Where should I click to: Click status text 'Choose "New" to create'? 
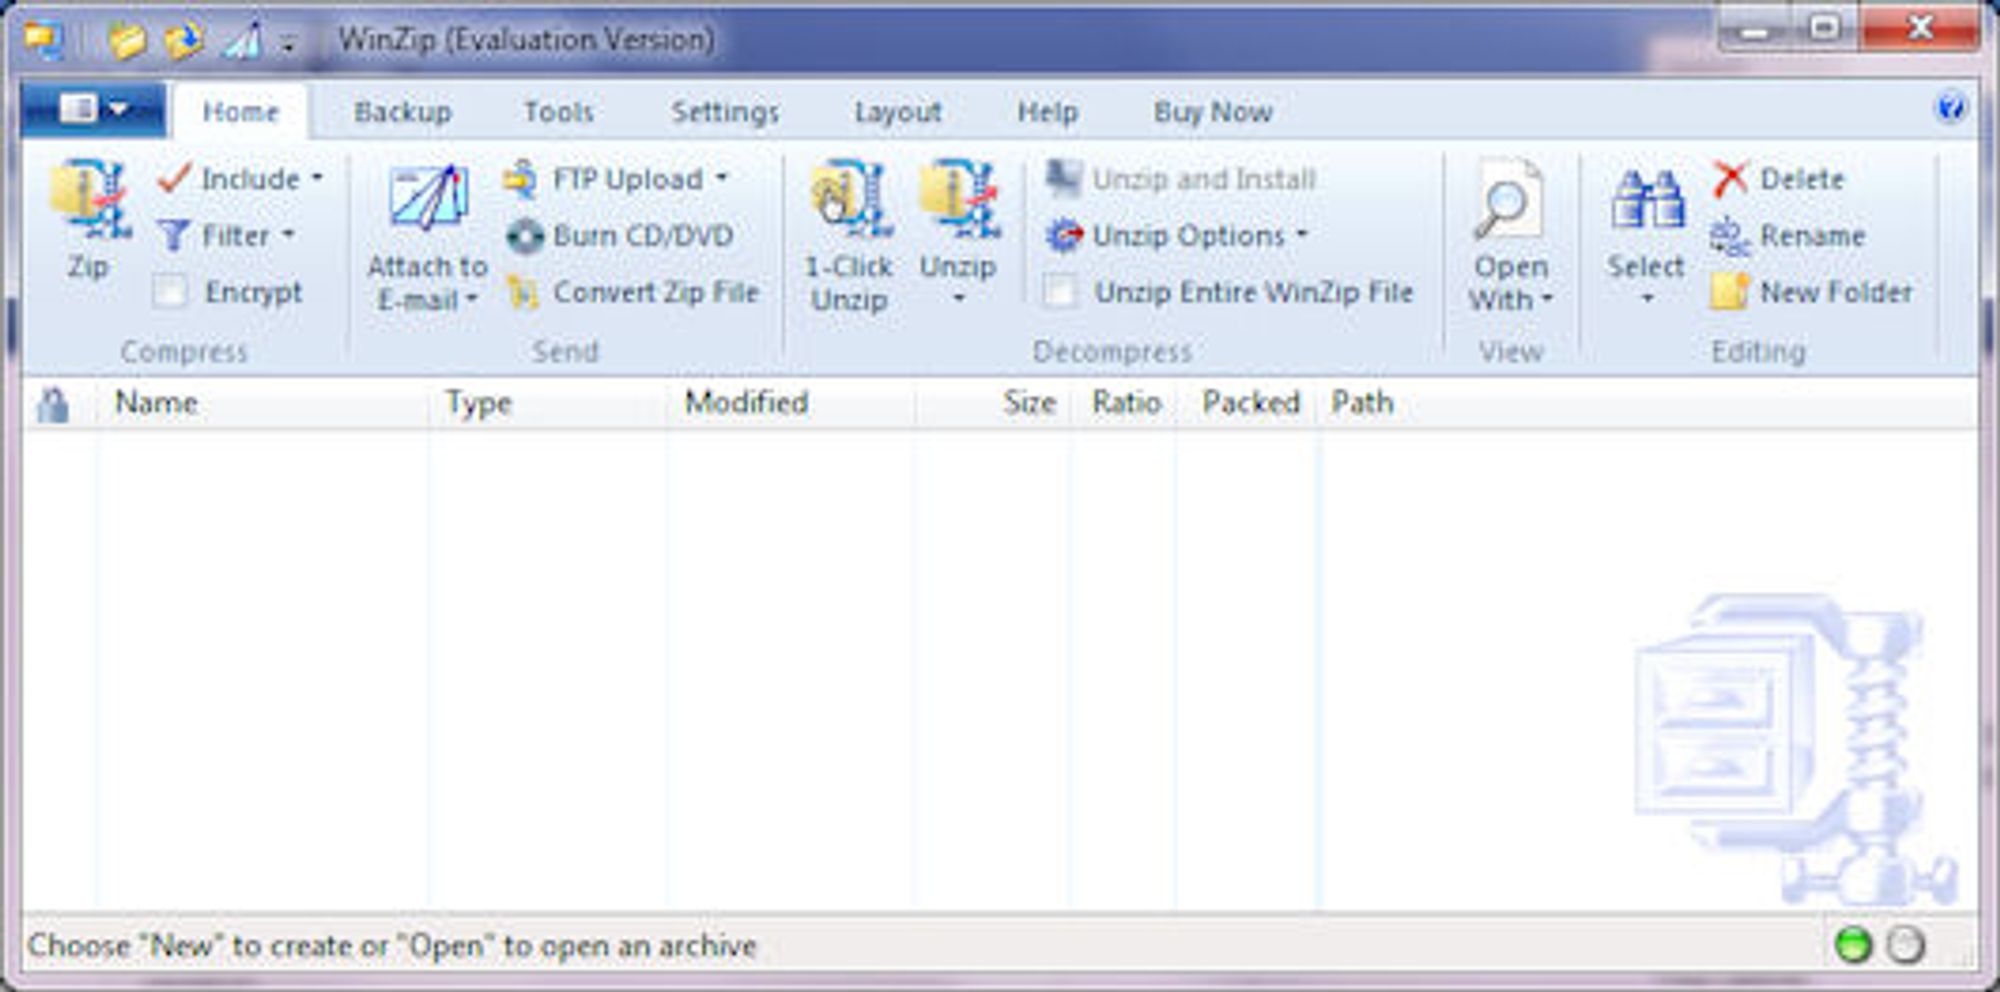pyautogui.click(x=193, y=945)
